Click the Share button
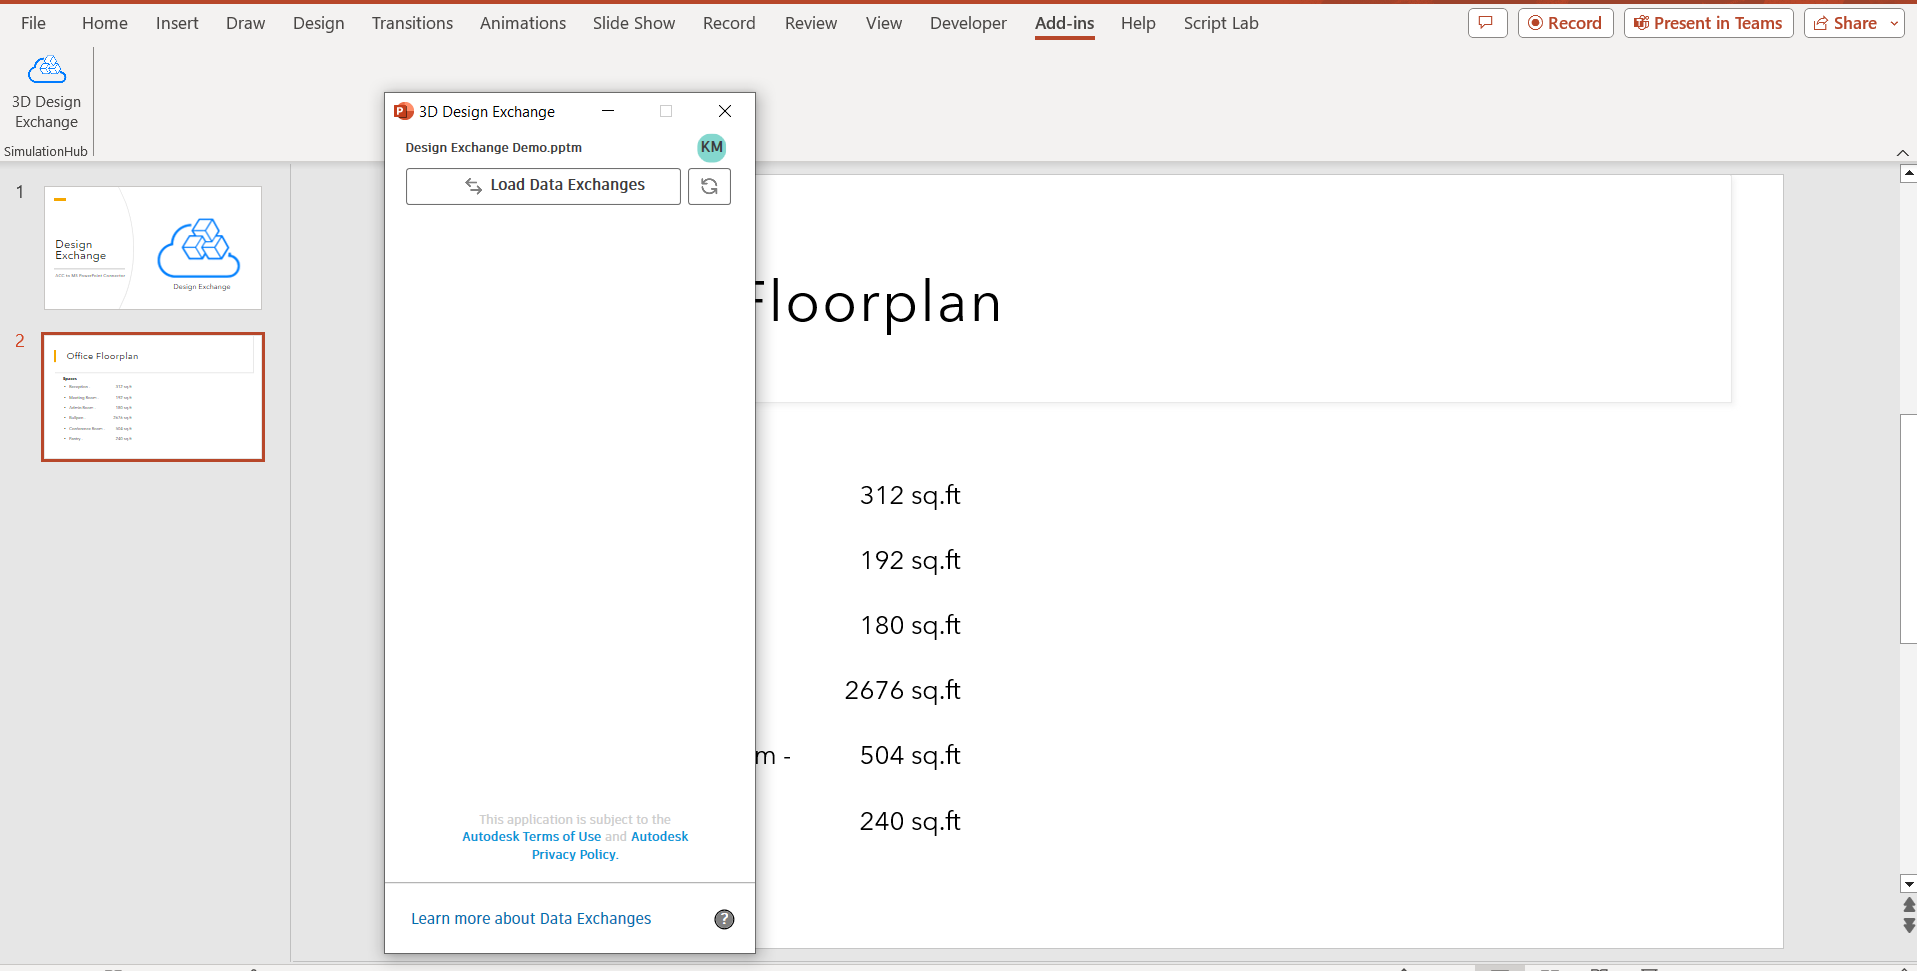This screenshot has height=971, width=1917. click(x=1845, y=23)
